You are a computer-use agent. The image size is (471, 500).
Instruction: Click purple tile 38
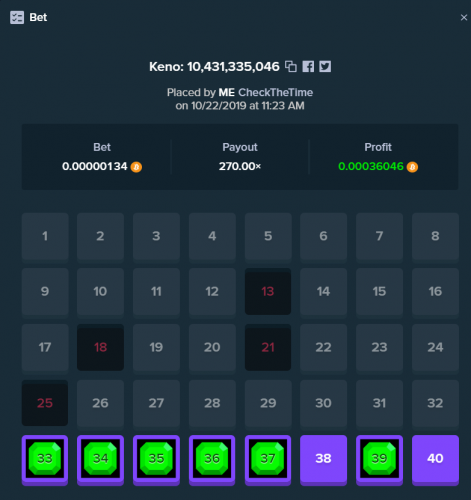[x=323, y=460]
